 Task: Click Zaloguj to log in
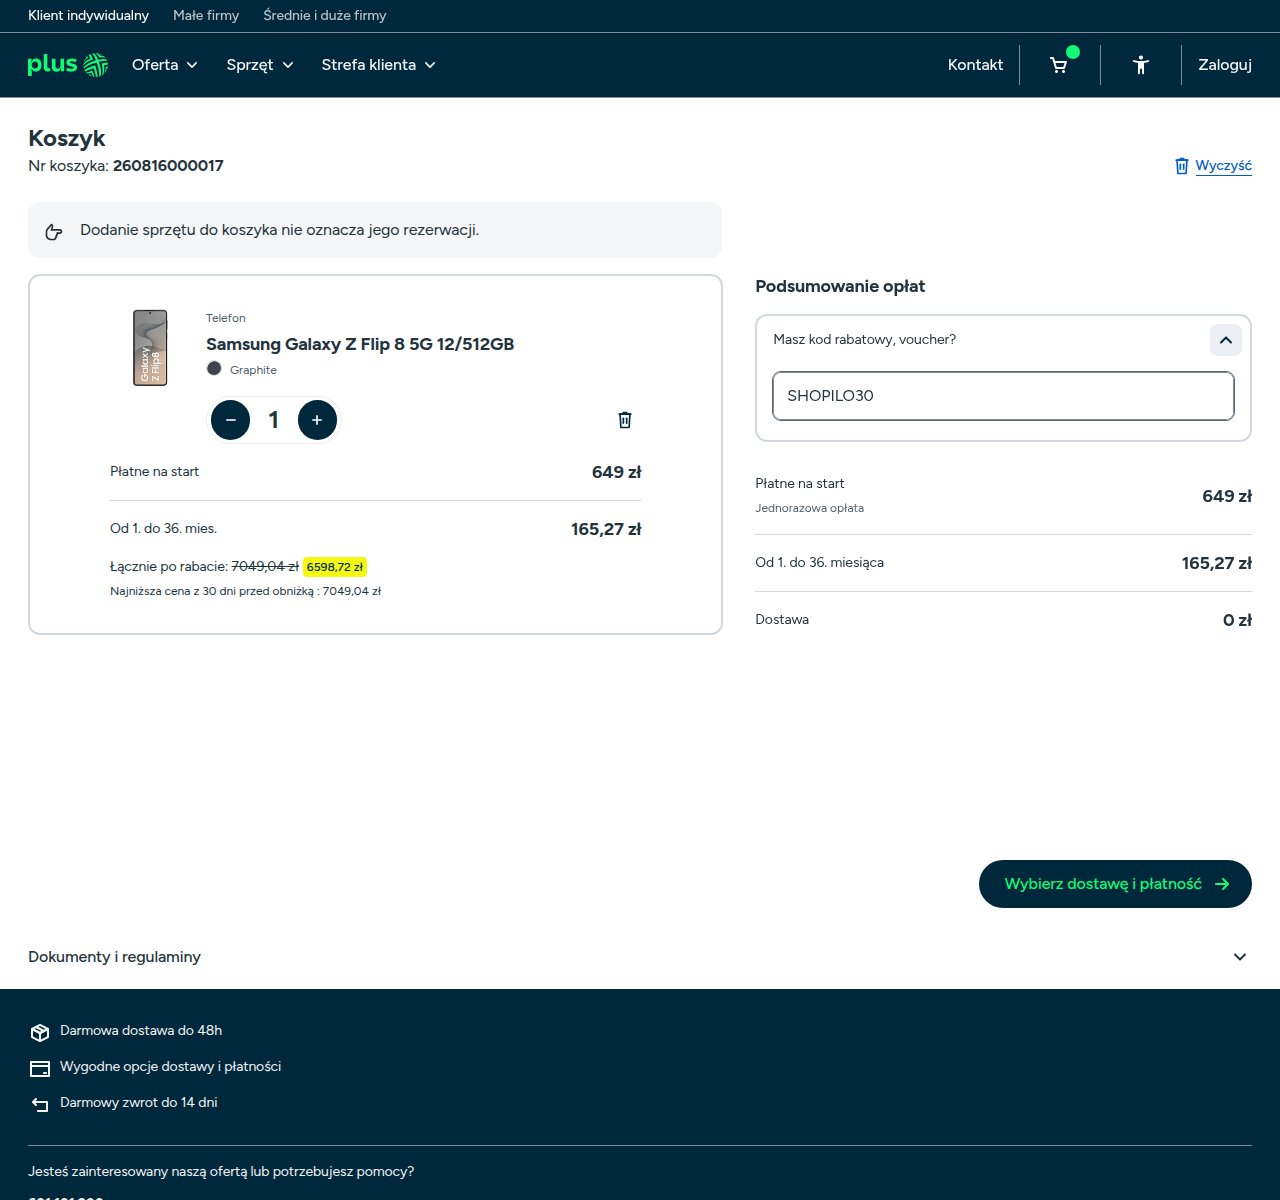tap(1225, 65)
